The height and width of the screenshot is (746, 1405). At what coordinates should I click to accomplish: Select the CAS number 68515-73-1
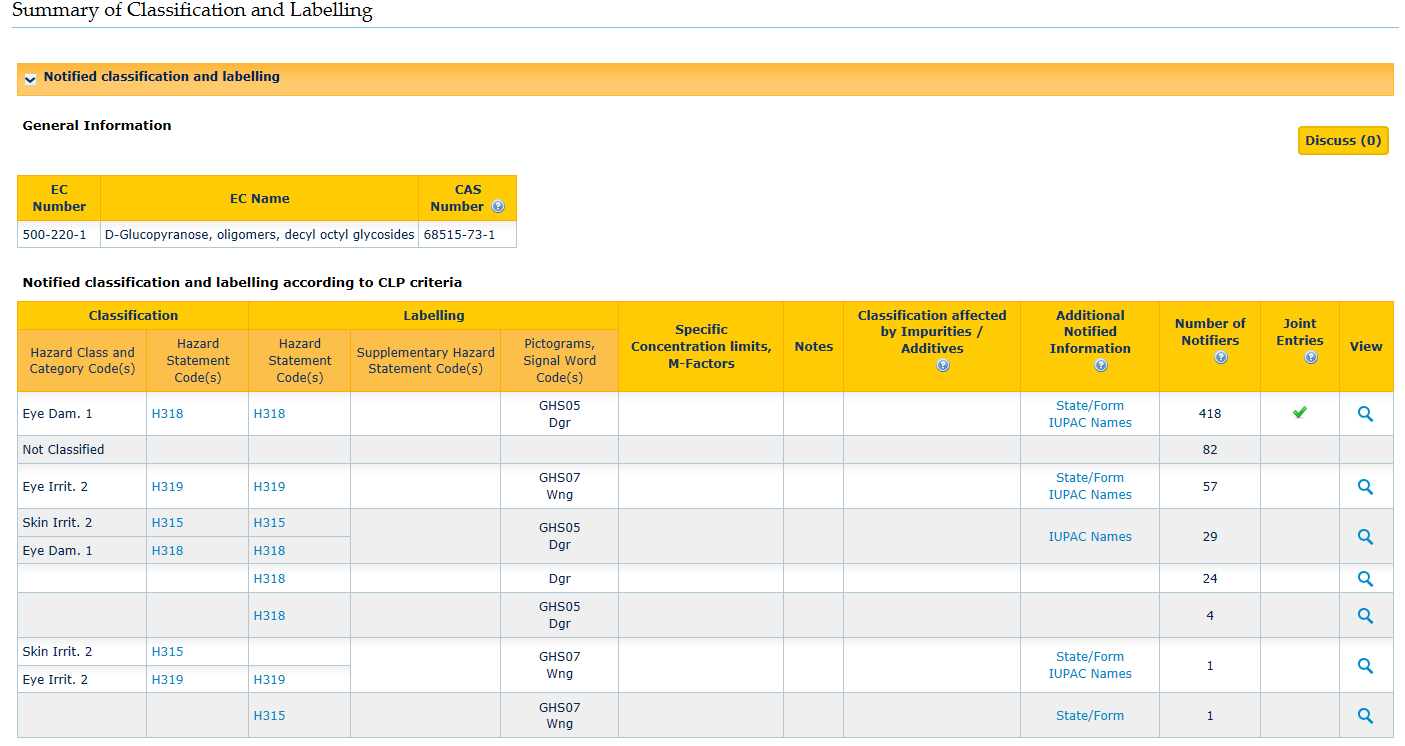point(459,235)
